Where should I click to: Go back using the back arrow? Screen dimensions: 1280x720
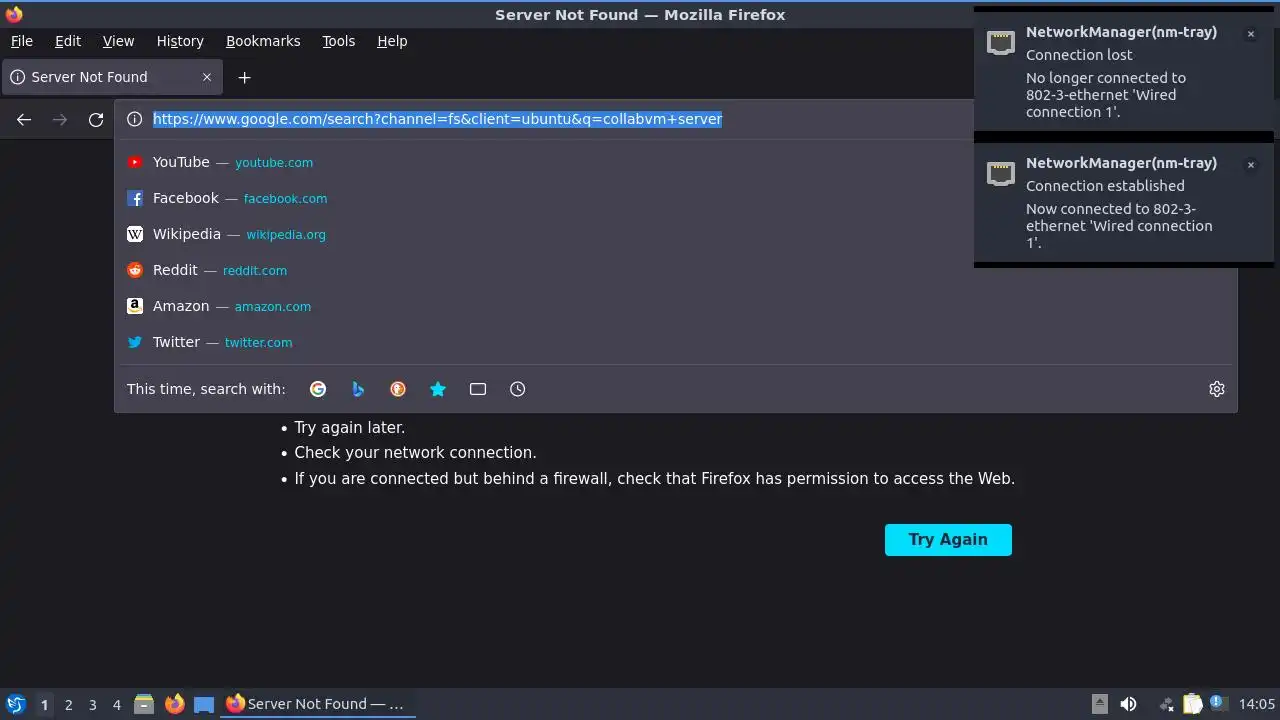[x=24, y=119]
